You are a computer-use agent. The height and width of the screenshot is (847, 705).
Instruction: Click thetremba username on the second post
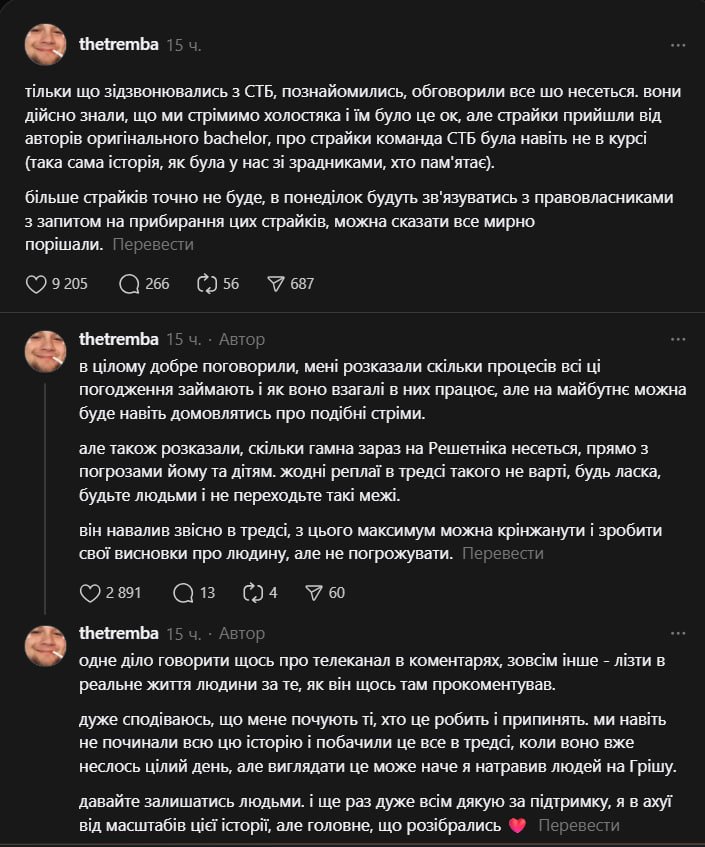click(118, 340)
